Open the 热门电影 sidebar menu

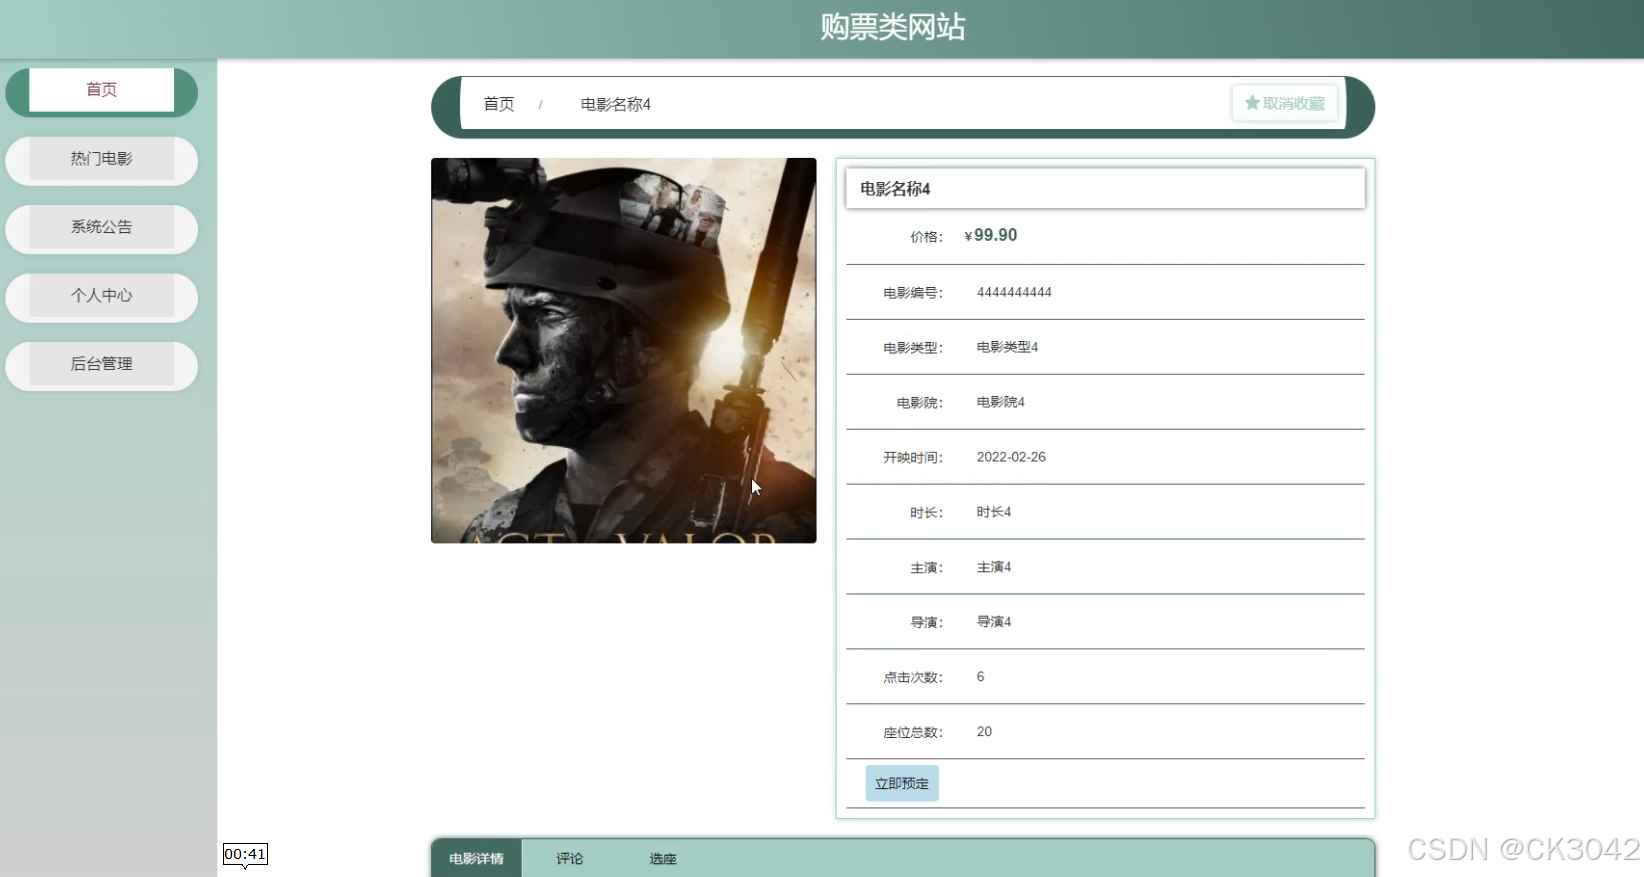pyautogui.click(x=101, y=159)
